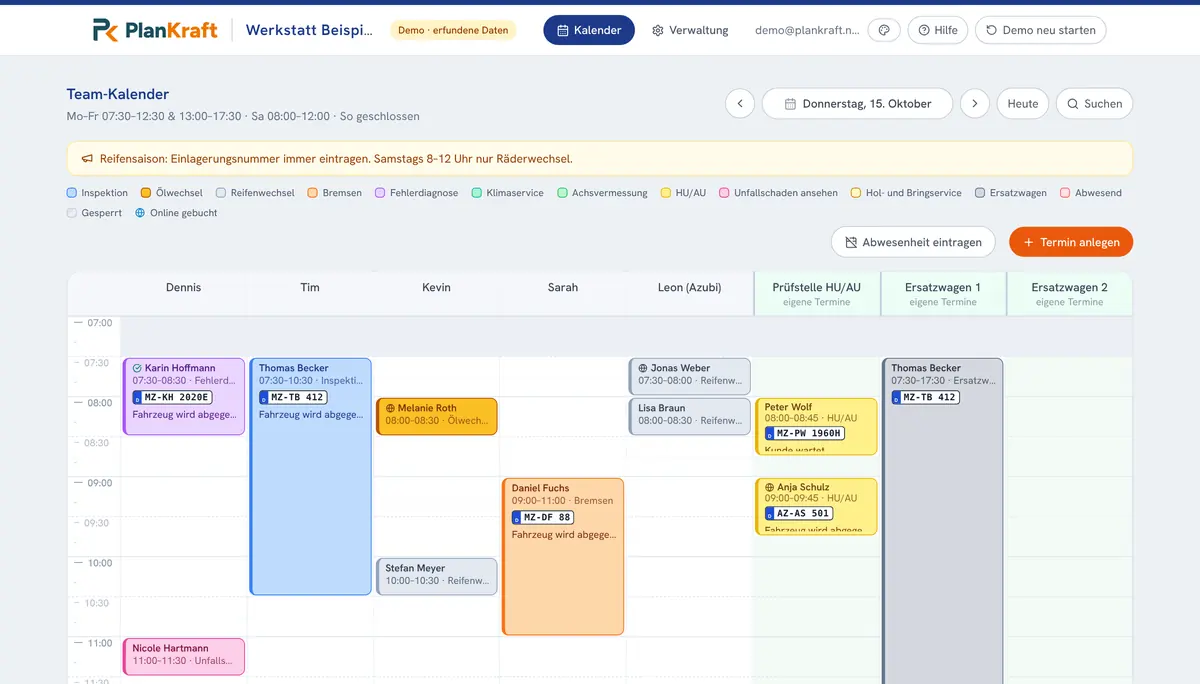The height and width of the screenshot is (684, 1200).
Task: Switch to the Verwaltung tab
Action: point(690,30)
